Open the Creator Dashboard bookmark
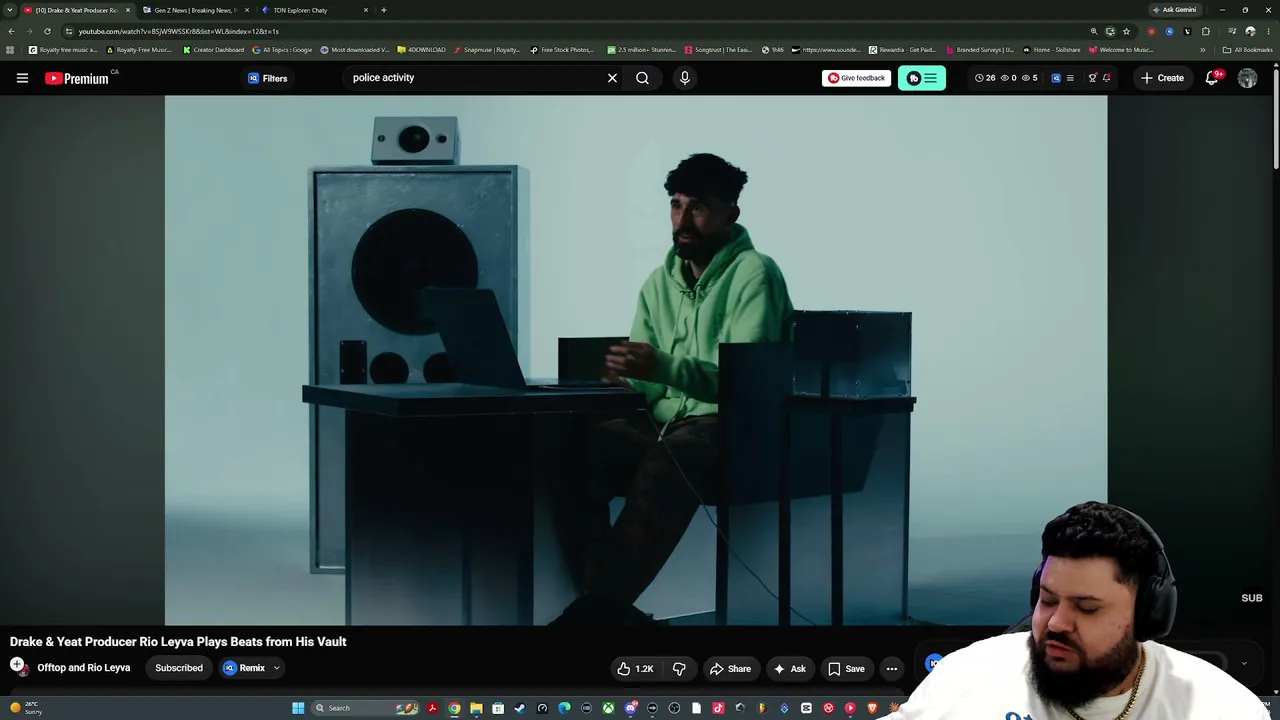This screenshot has height=720, width=1280. [x=213, y=50]
